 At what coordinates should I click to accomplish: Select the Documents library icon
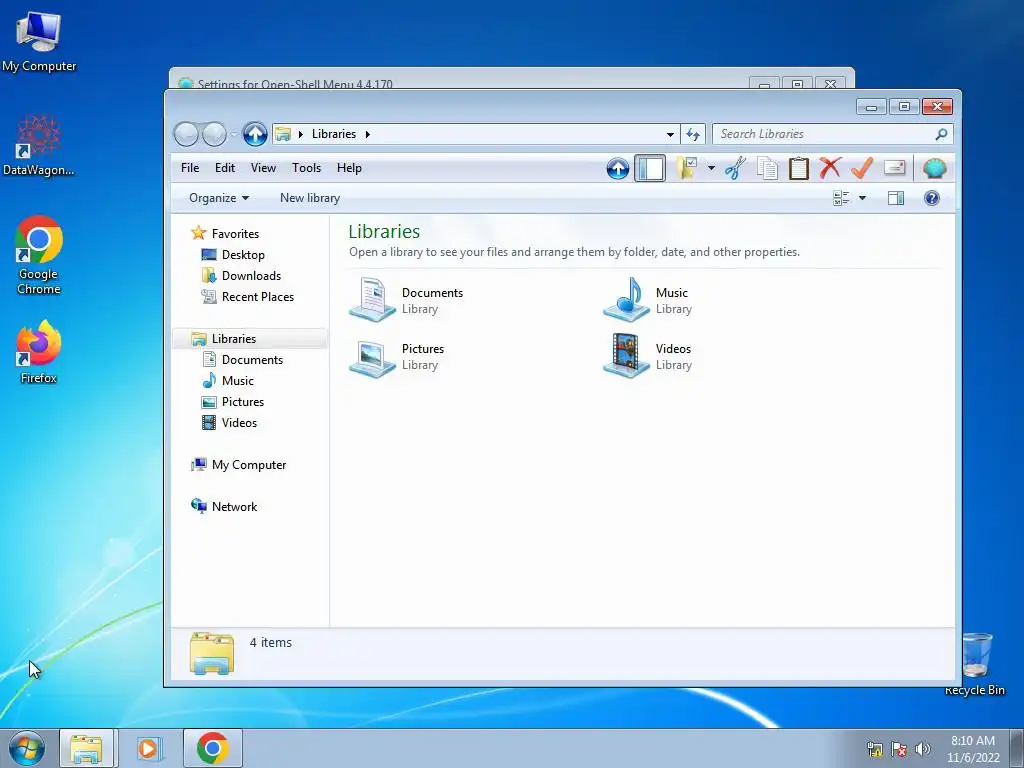pos(372,300)
